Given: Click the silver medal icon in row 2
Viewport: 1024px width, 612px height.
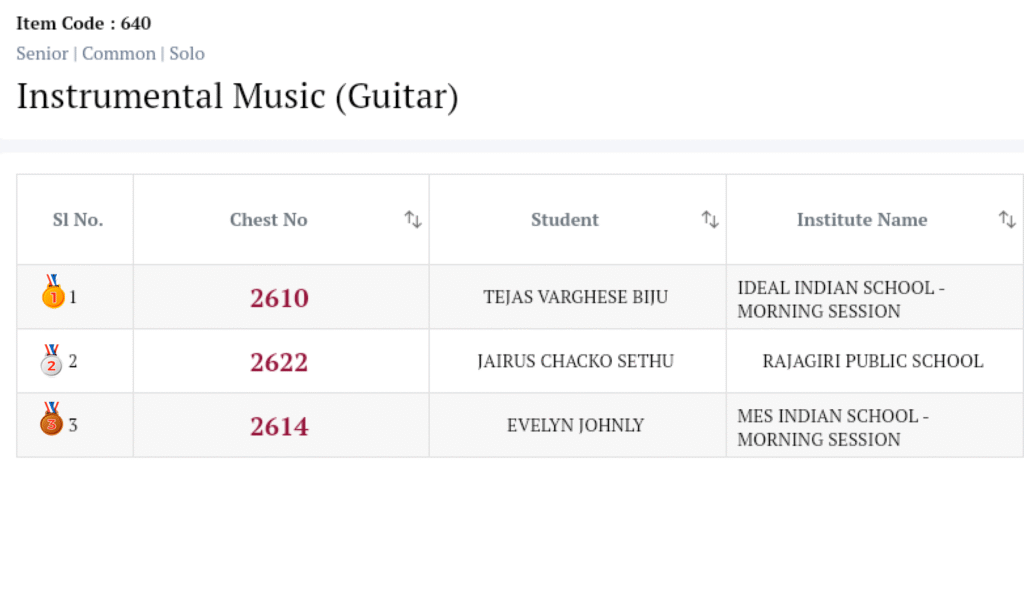Looking at the screenshot, I should 52,361.
